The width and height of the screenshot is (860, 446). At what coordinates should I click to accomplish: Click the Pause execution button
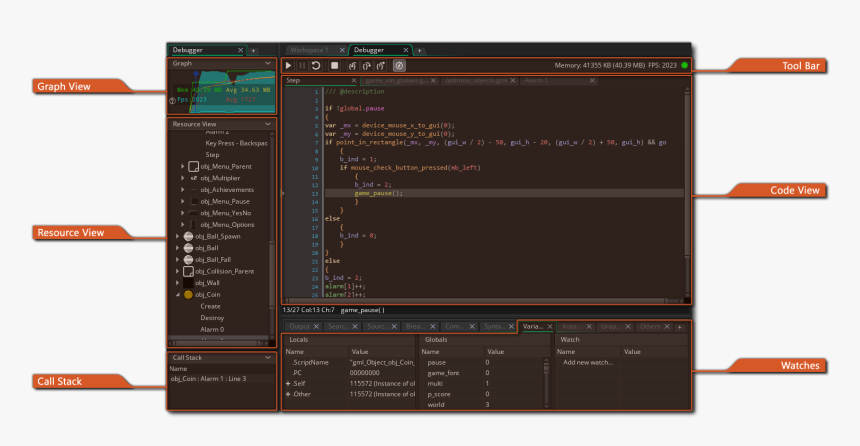(302, 65)
